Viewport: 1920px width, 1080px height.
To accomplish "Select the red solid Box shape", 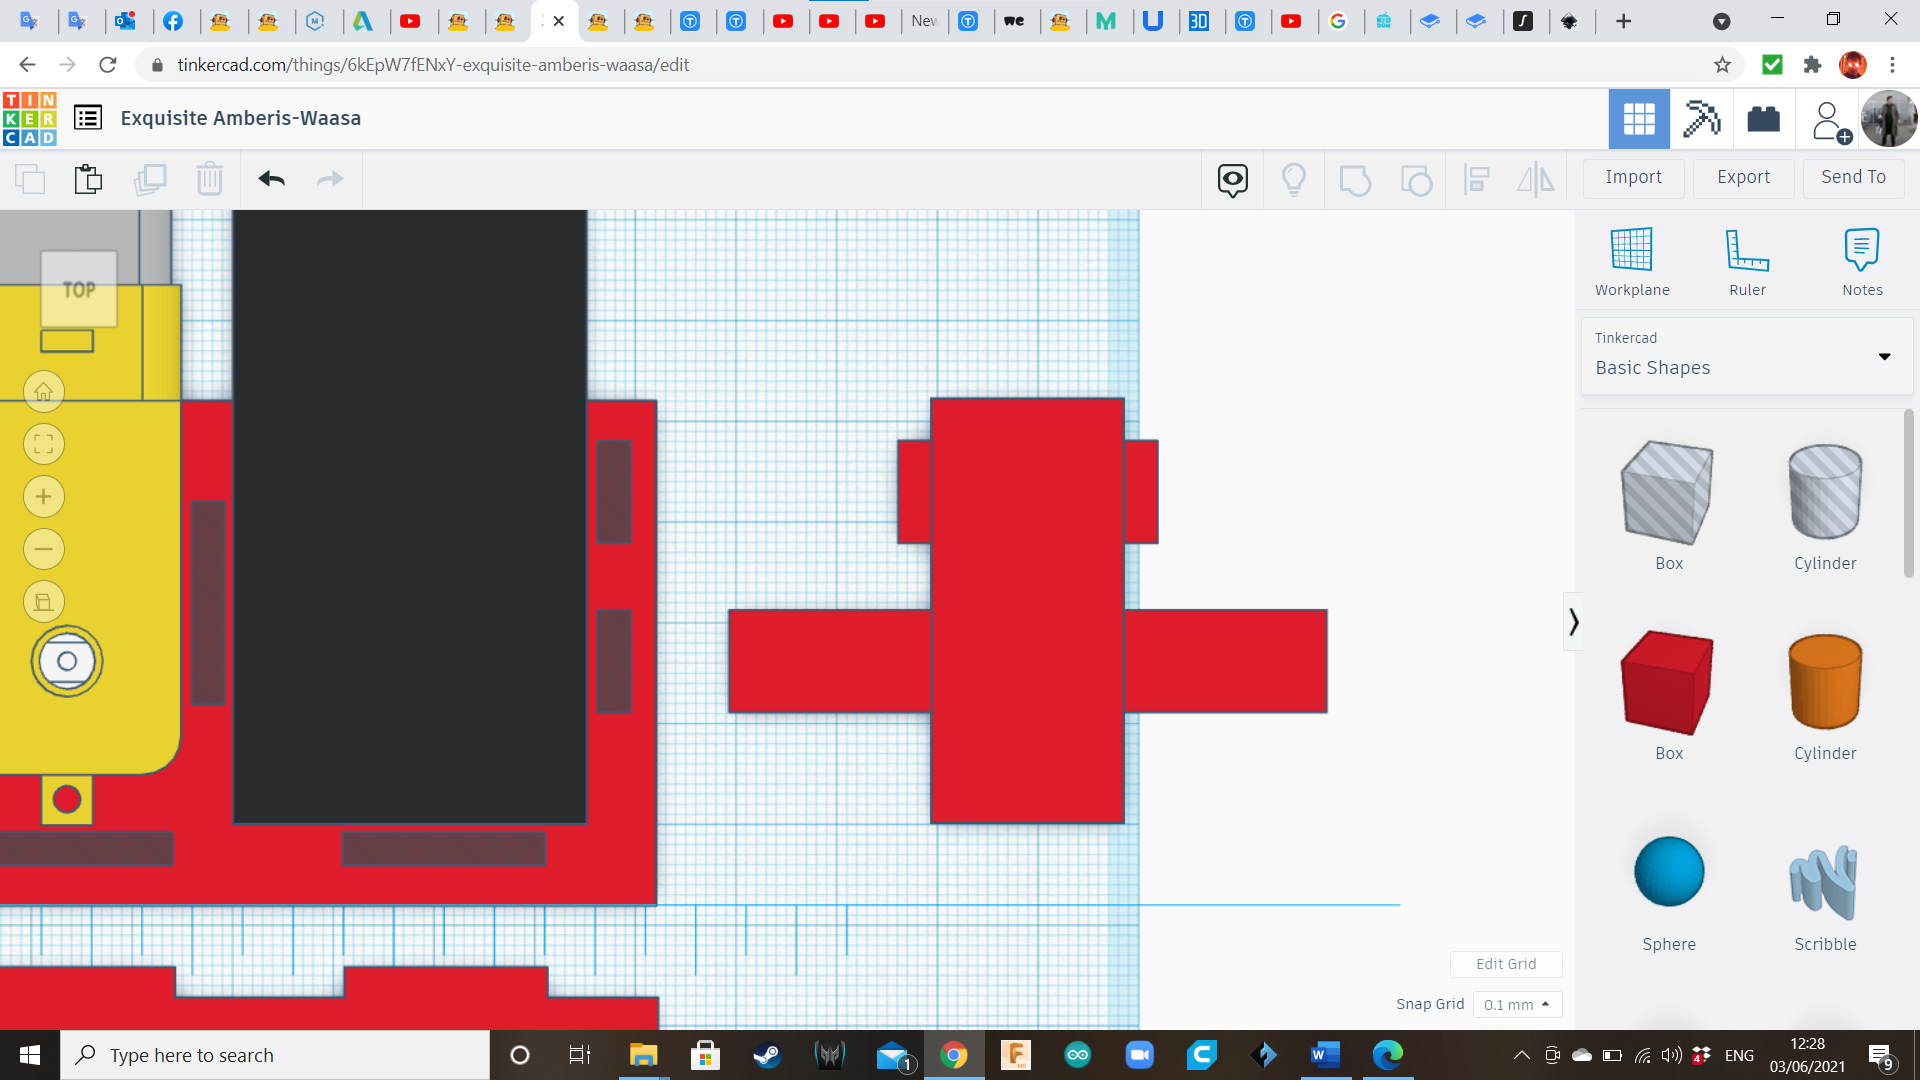I will click(x=1667, y=683).
